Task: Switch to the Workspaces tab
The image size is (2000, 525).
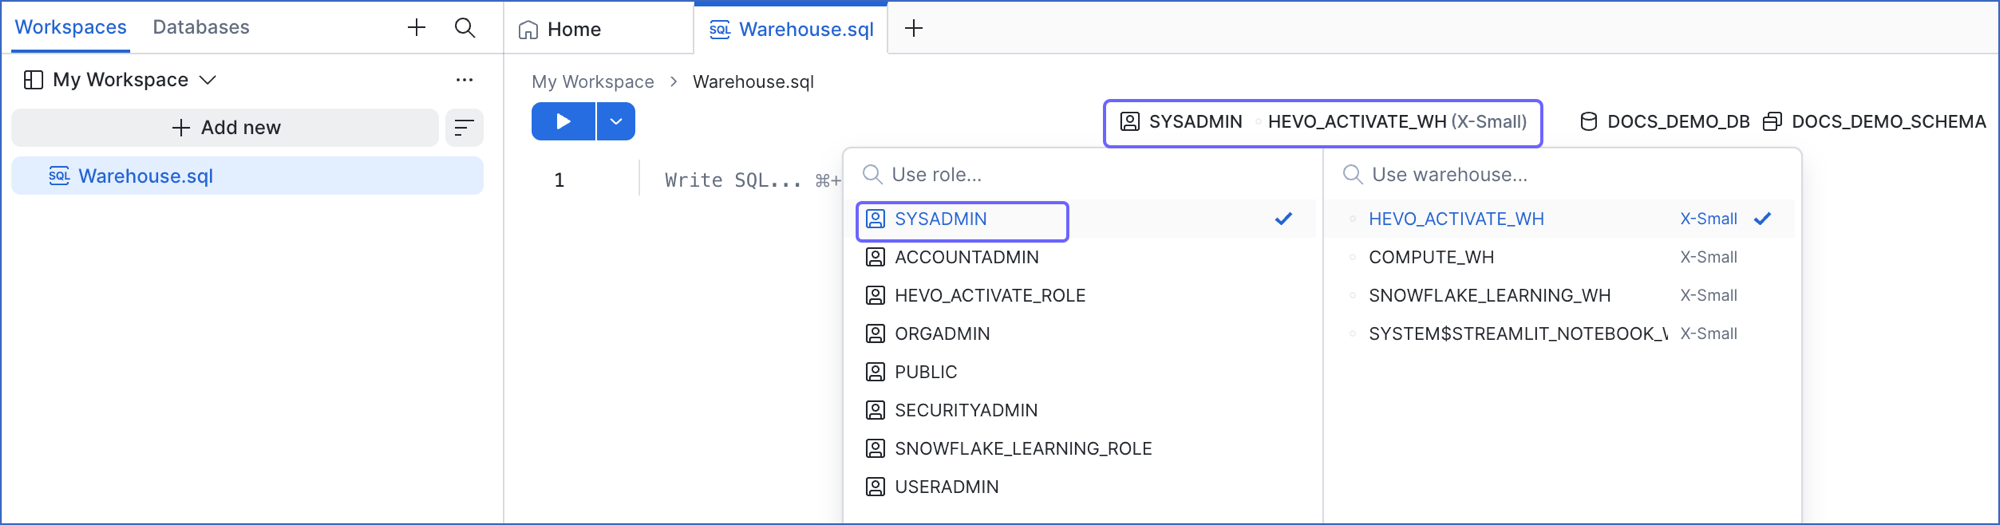Action: [x=70, y=27]
